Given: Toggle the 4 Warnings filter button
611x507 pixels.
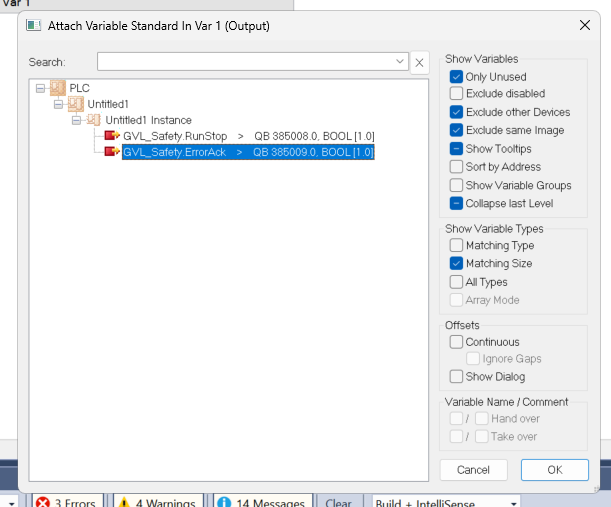Looking at the screenshot, I should [158, 502].
